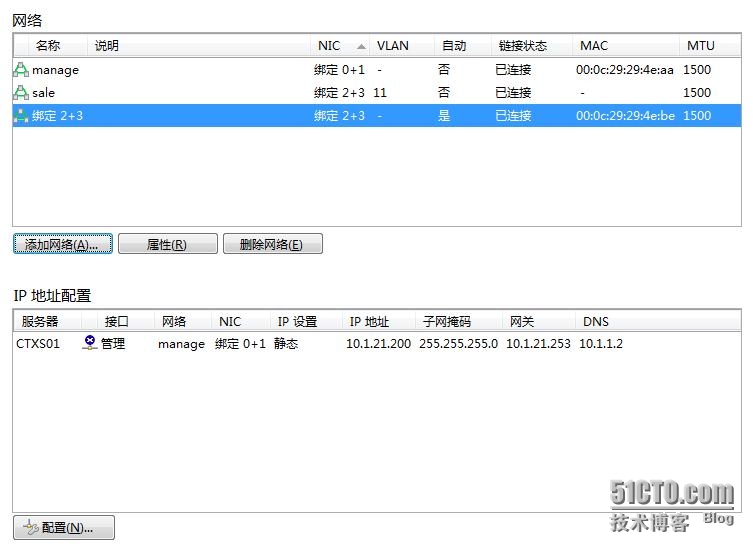The width and height of the screenshot is (753, 551).
Task: Click MTU value 1500 in sale row
Action: tap(697, 93)
